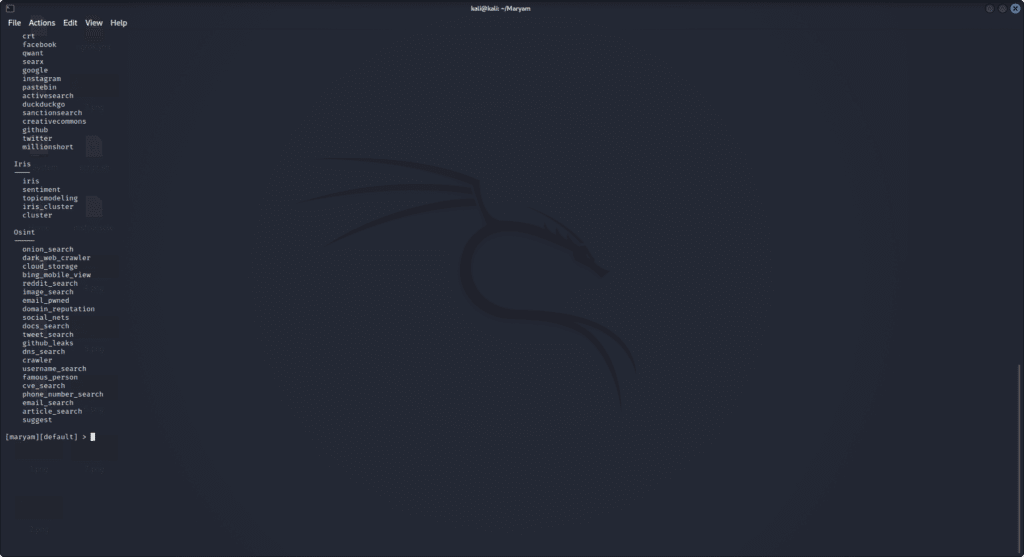Maximize the terminal window

point(1002,8)
